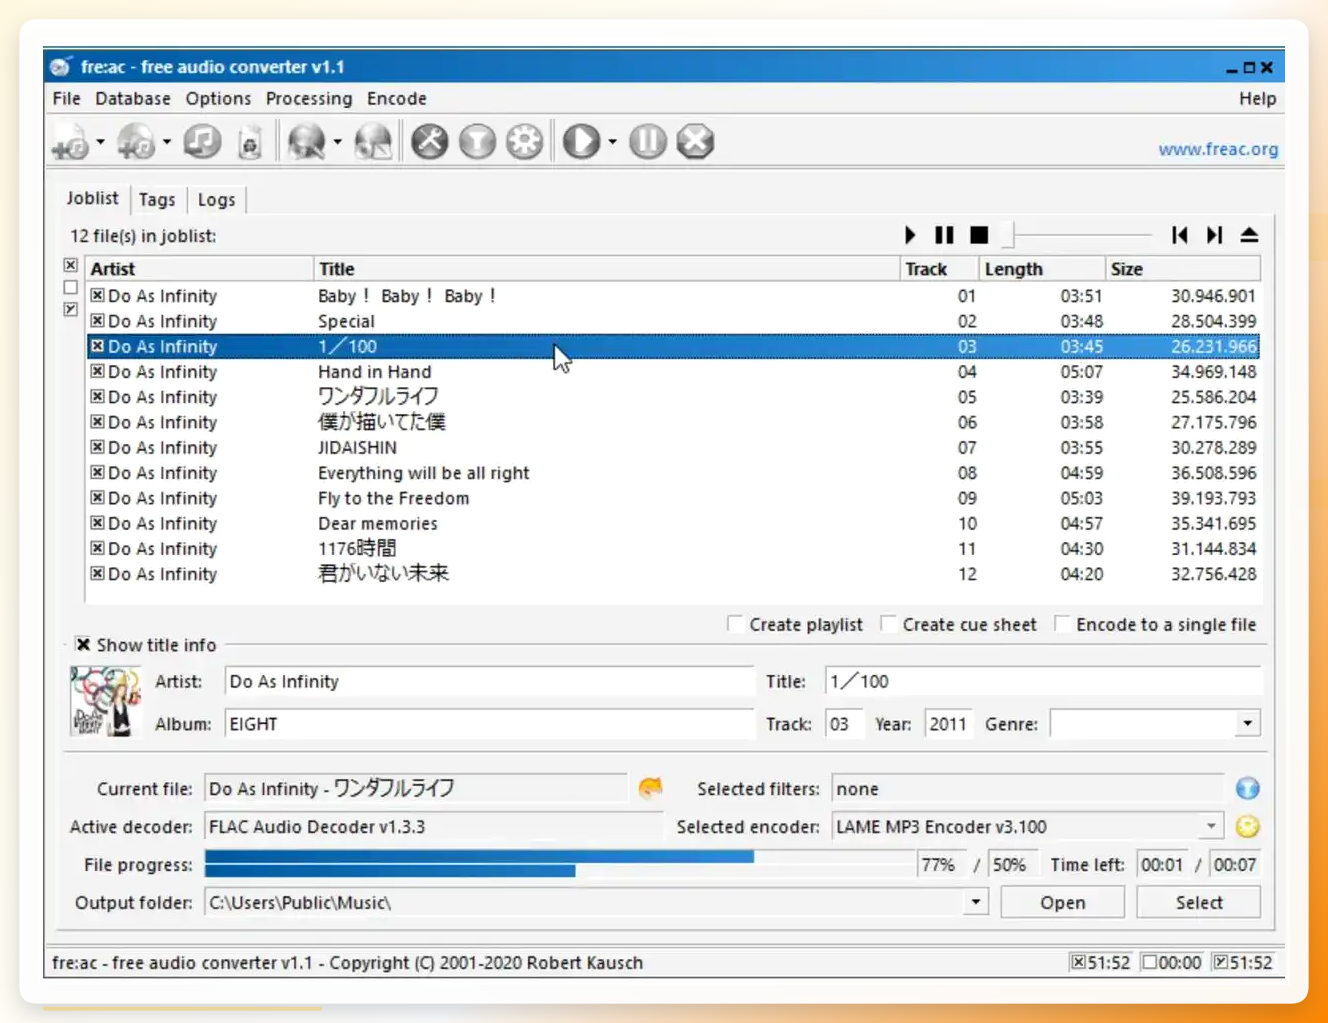This screenshot has height=1023, width=1328.
Task: Click the Year field showing 2011
Action: point(947,724)
